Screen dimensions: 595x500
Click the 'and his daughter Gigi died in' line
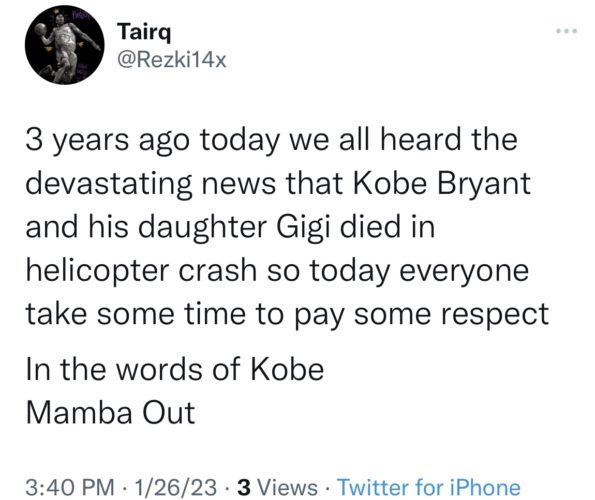click(230, 227)
